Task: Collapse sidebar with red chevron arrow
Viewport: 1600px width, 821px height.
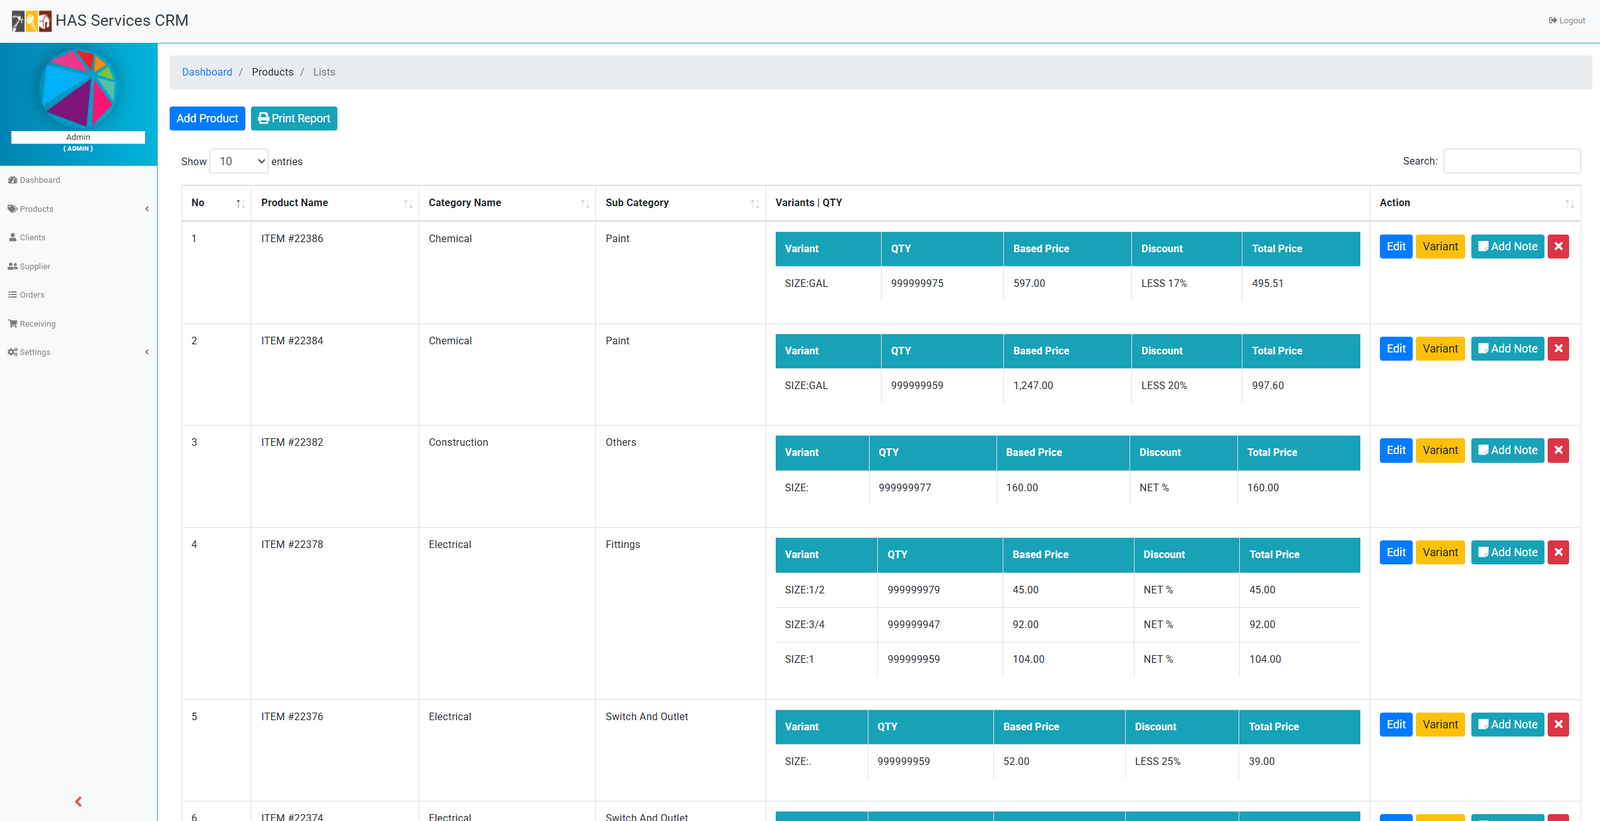Action: pos(78,802)
